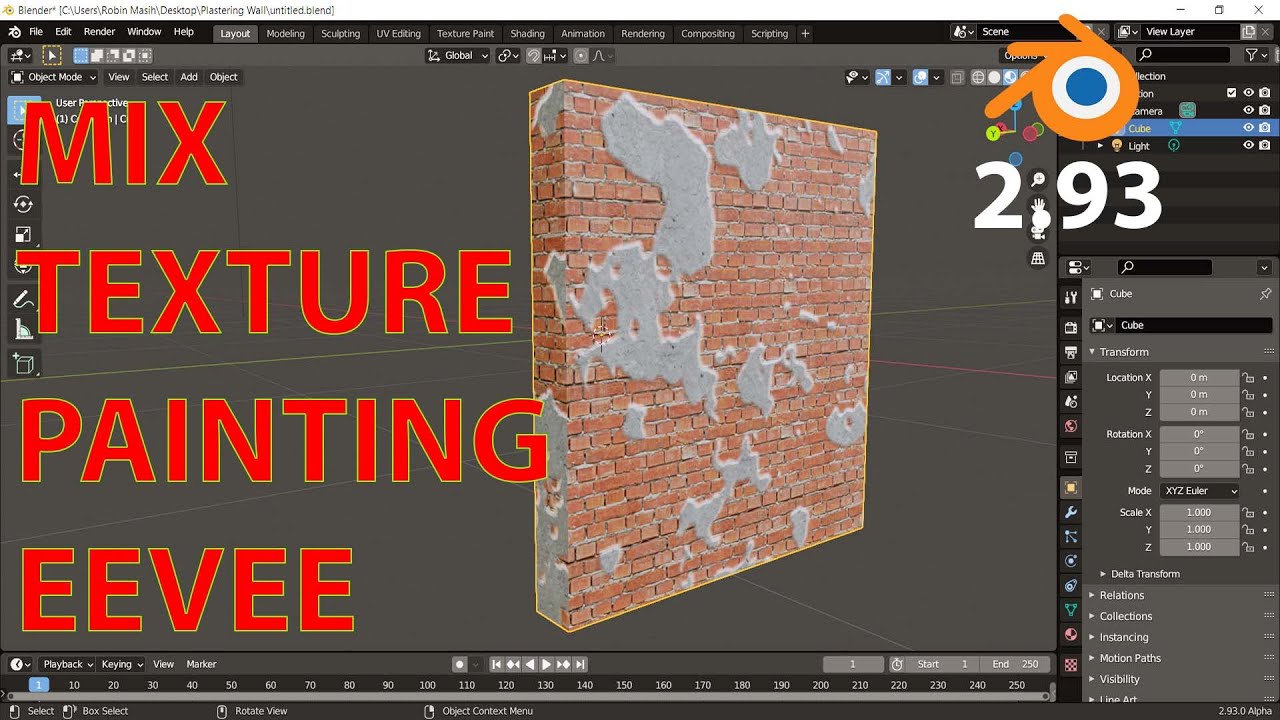Toggle lock on Location X
The image size is (1280, 720).
1248,377
